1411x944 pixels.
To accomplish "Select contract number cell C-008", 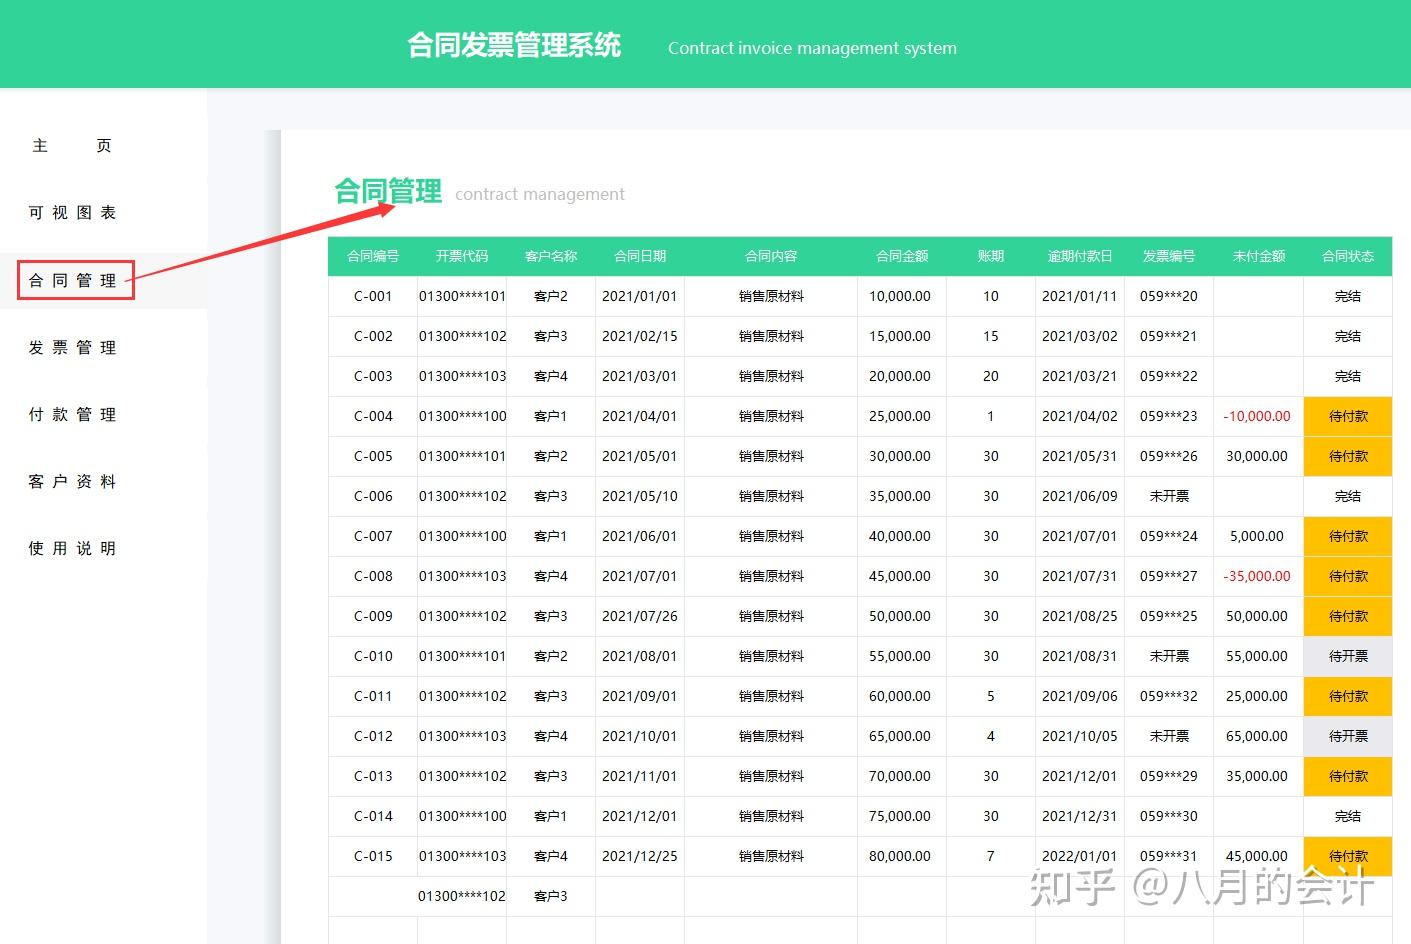I will pyautogui.click(x=373, y=576).
